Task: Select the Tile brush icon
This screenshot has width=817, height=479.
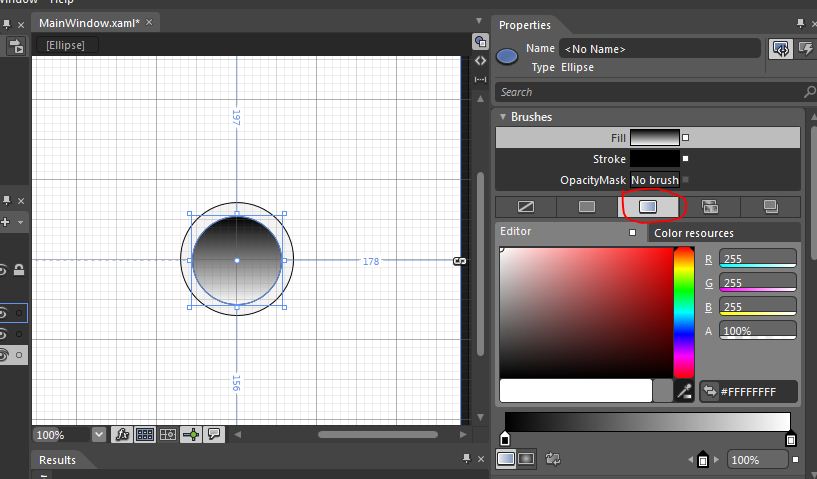Action: point(710,207)
